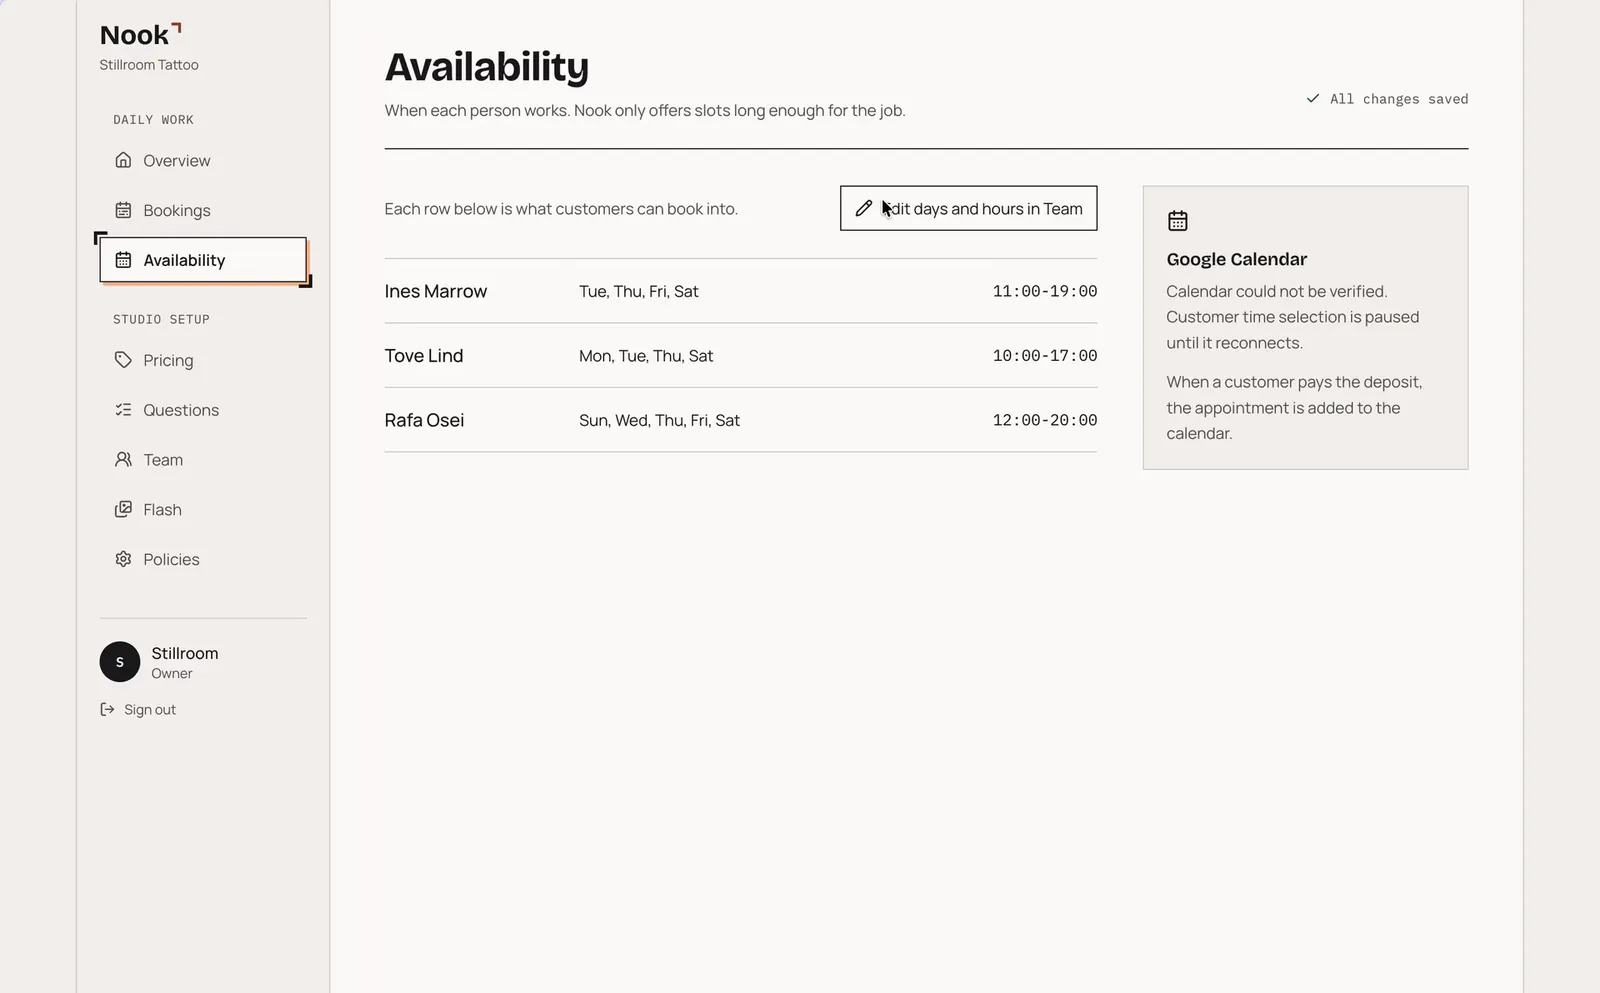Sign out of the account
This screenshot has width=1600, height=993.
pyautogui.click(x=138, y=709)
